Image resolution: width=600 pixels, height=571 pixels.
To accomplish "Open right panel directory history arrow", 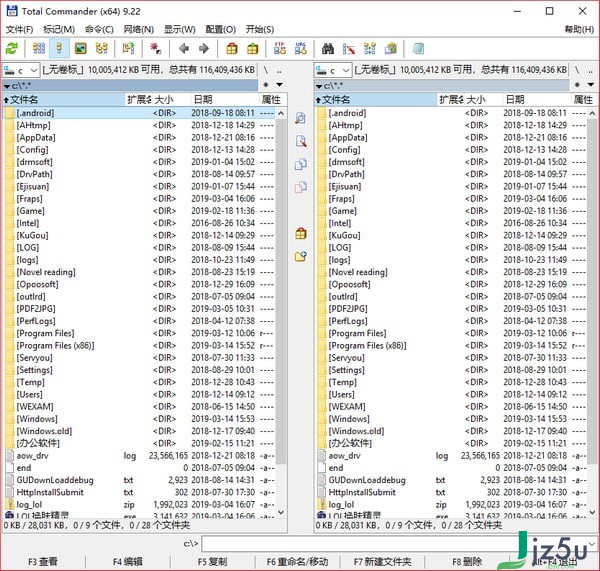I will [591, 85].
